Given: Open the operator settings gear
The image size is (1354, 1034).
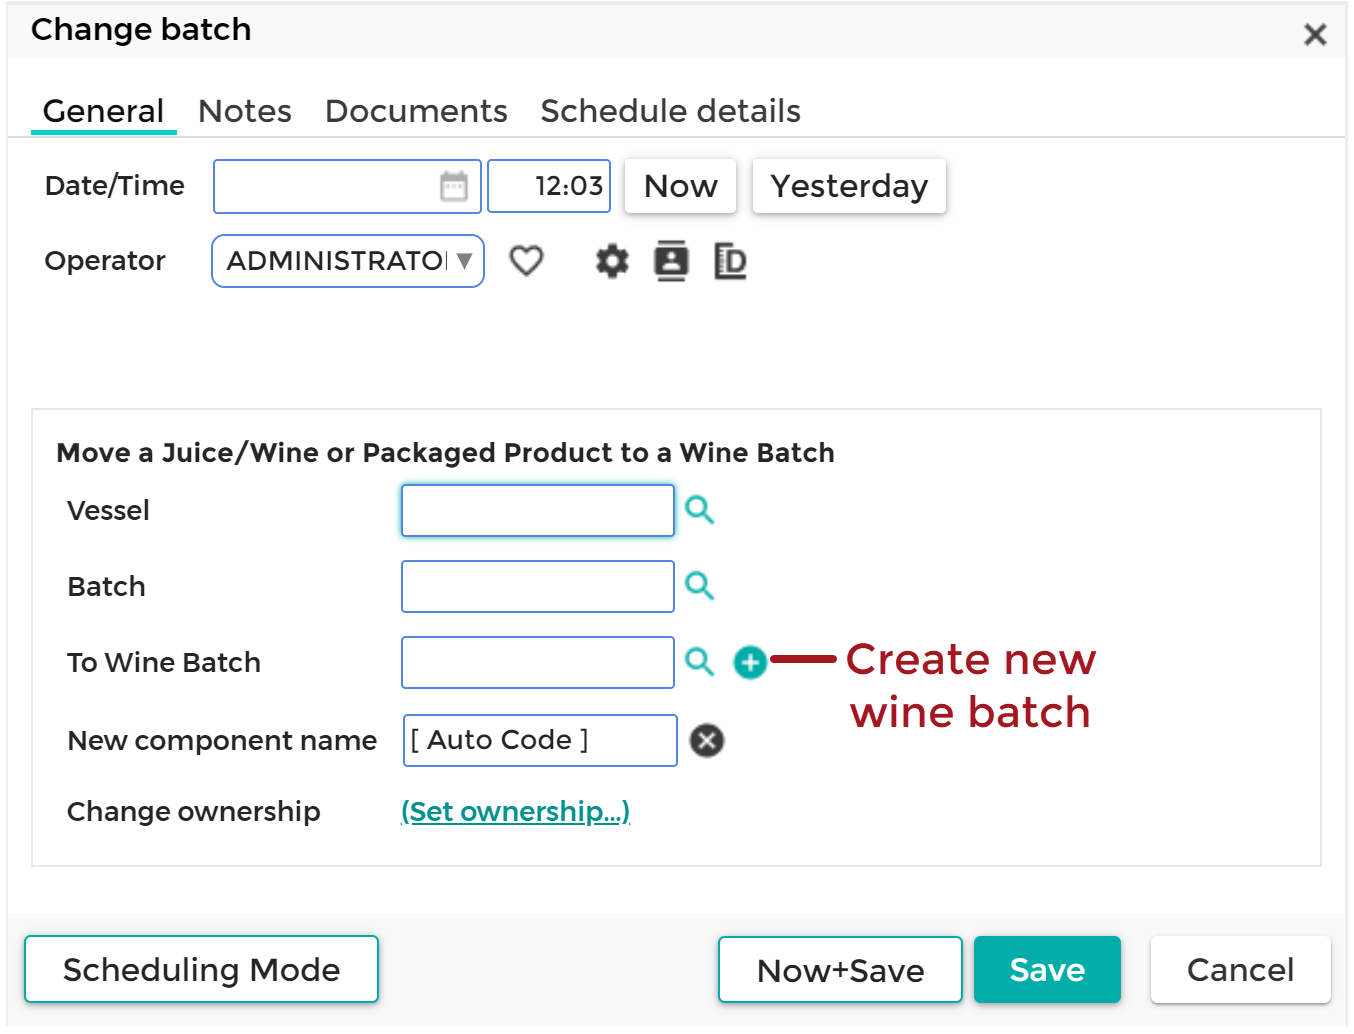Looking at the screenshot, I should click(x=611, y=261).
